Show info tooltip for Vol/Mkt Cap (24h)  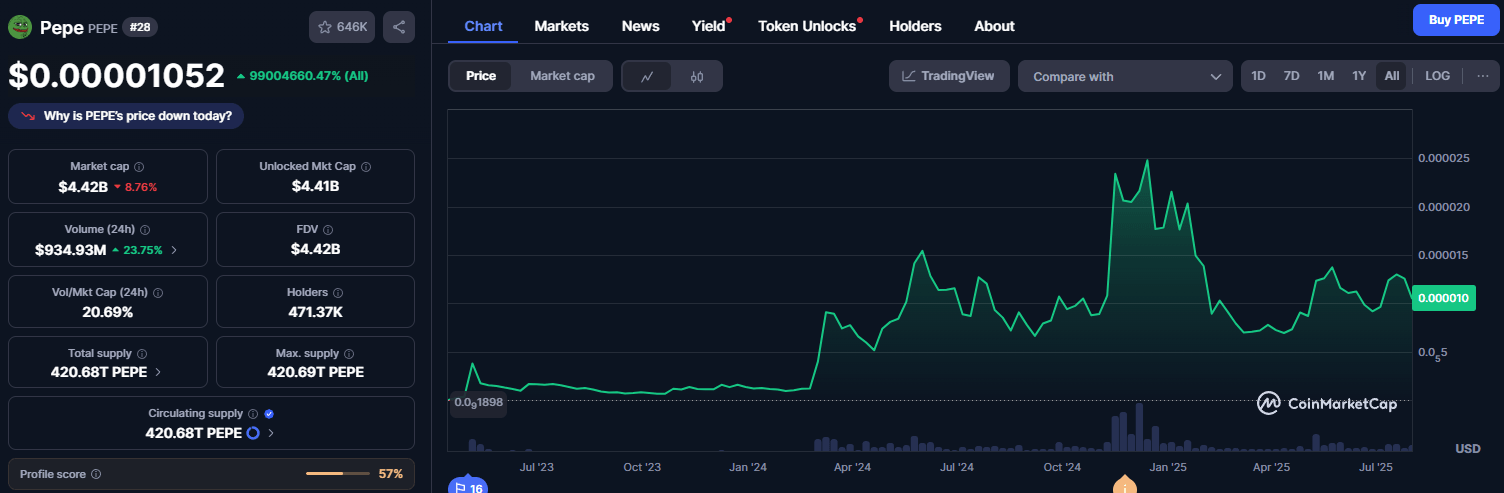pos(158,293)
